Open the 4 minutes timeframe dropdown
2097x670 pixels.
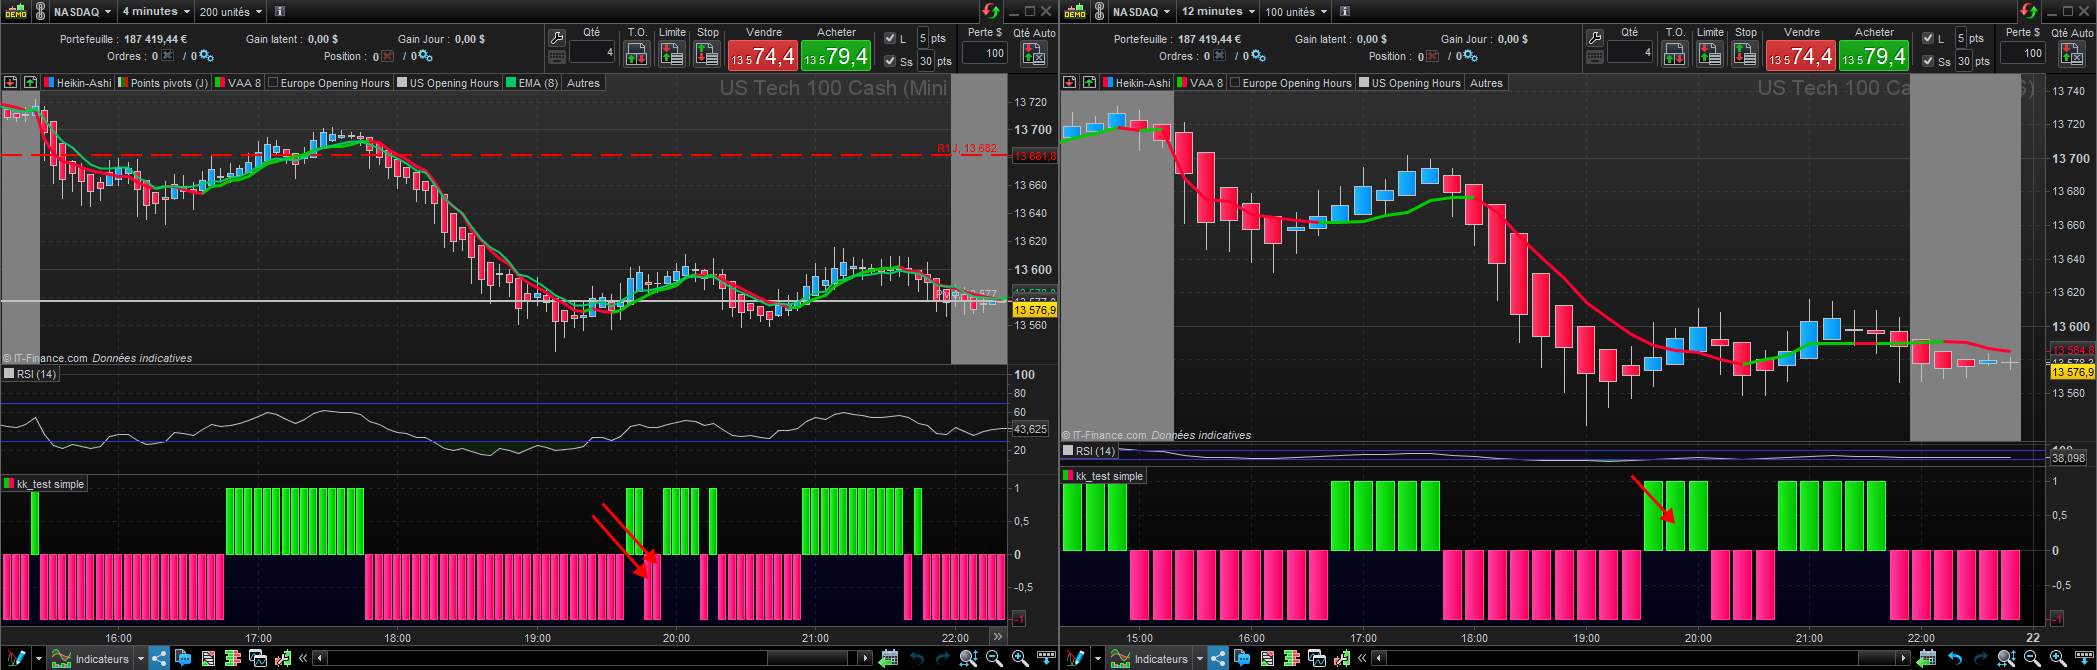157,12
